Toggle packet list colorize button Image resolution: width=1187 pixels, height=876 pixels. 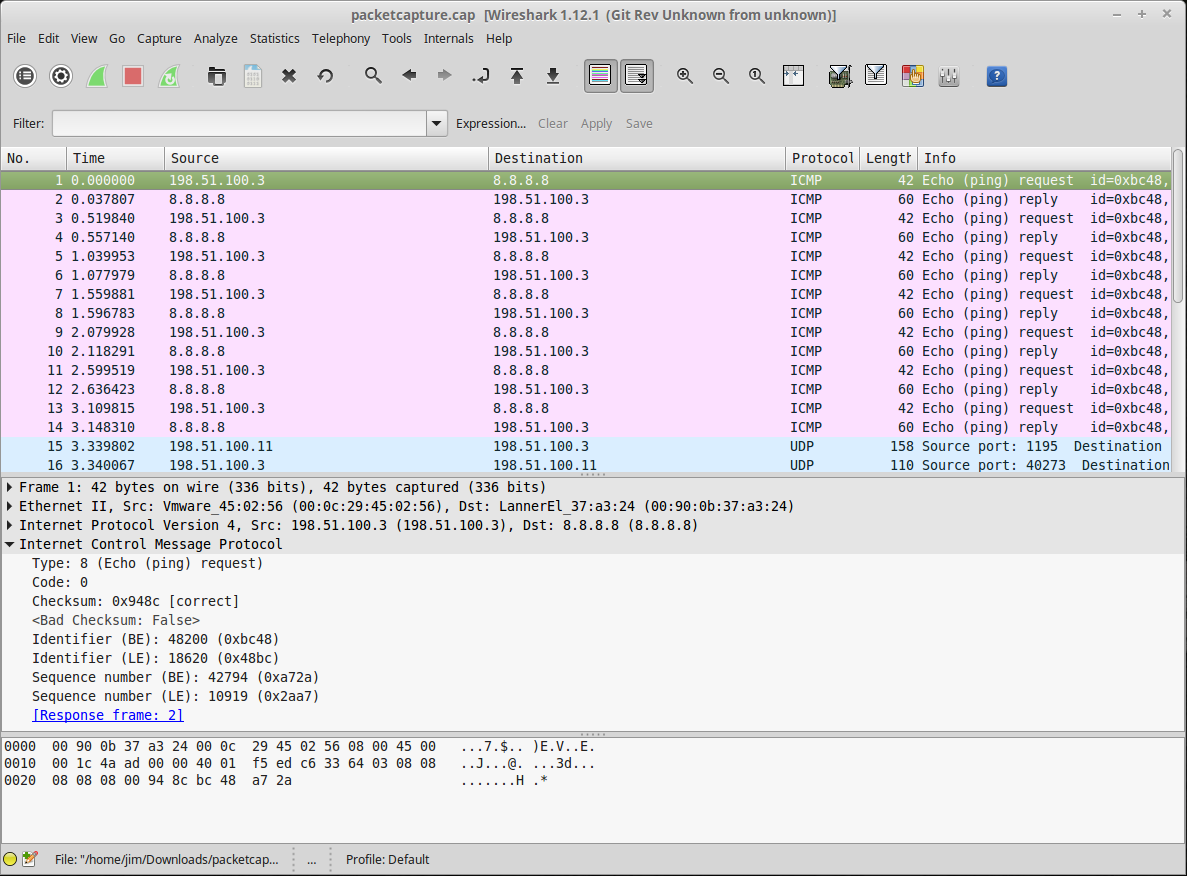pos(600,76)
